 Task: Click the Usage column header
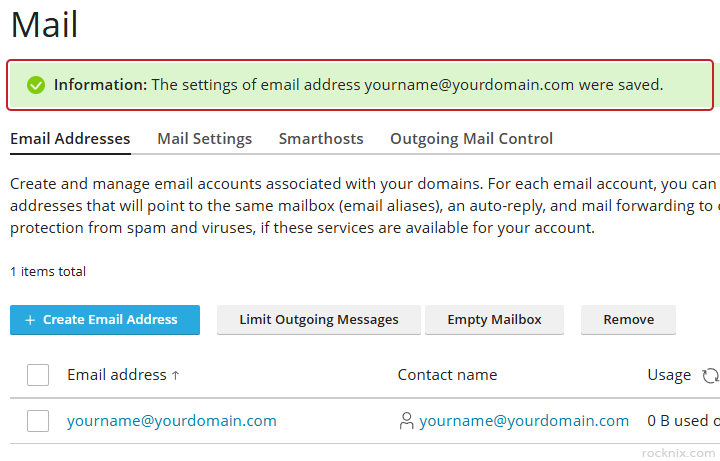click(669, 375)
